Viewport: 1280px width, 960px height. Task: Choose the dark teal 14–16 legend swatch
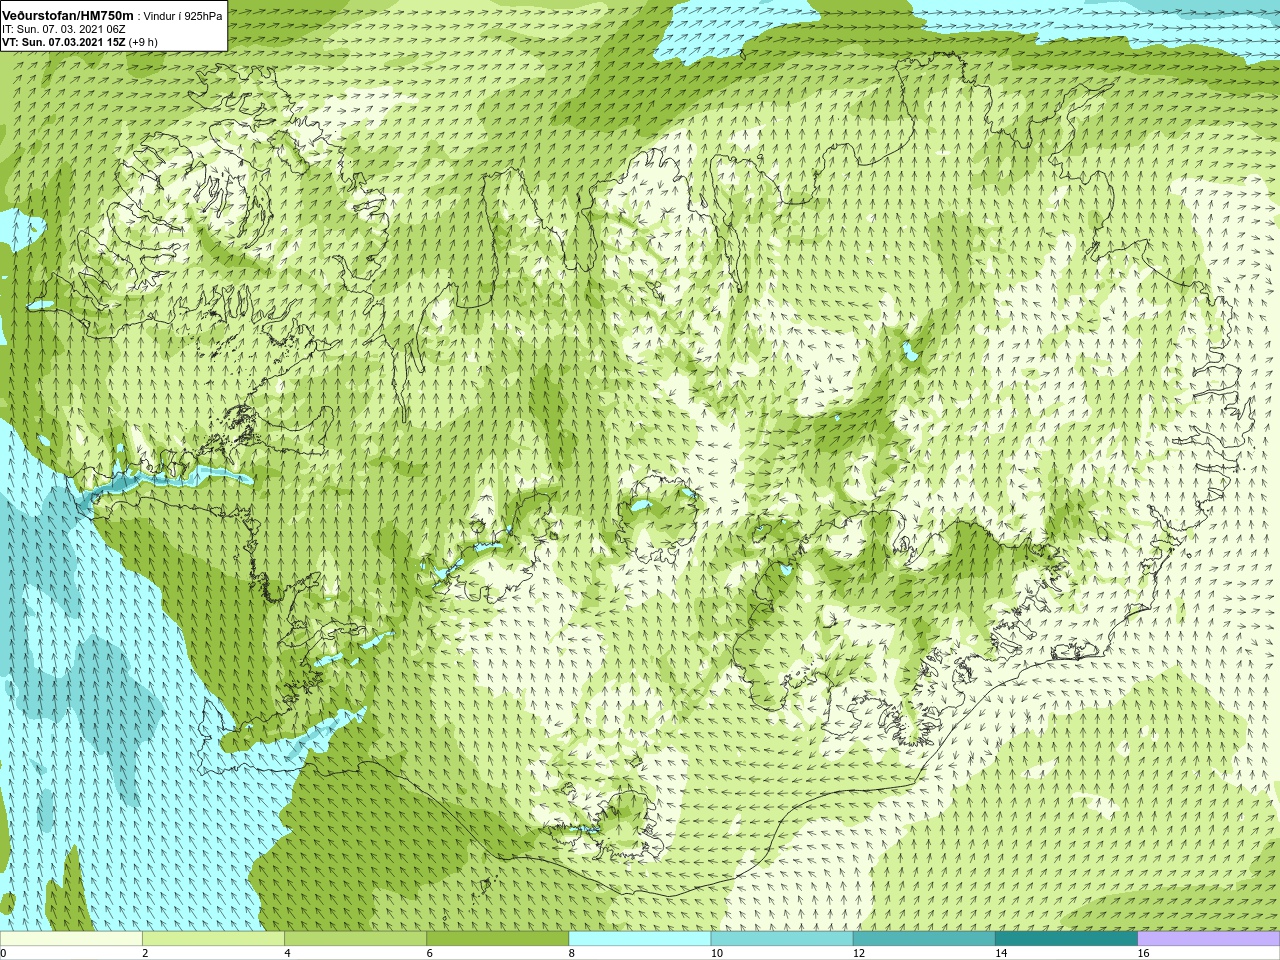click(x=1066, y=939)
